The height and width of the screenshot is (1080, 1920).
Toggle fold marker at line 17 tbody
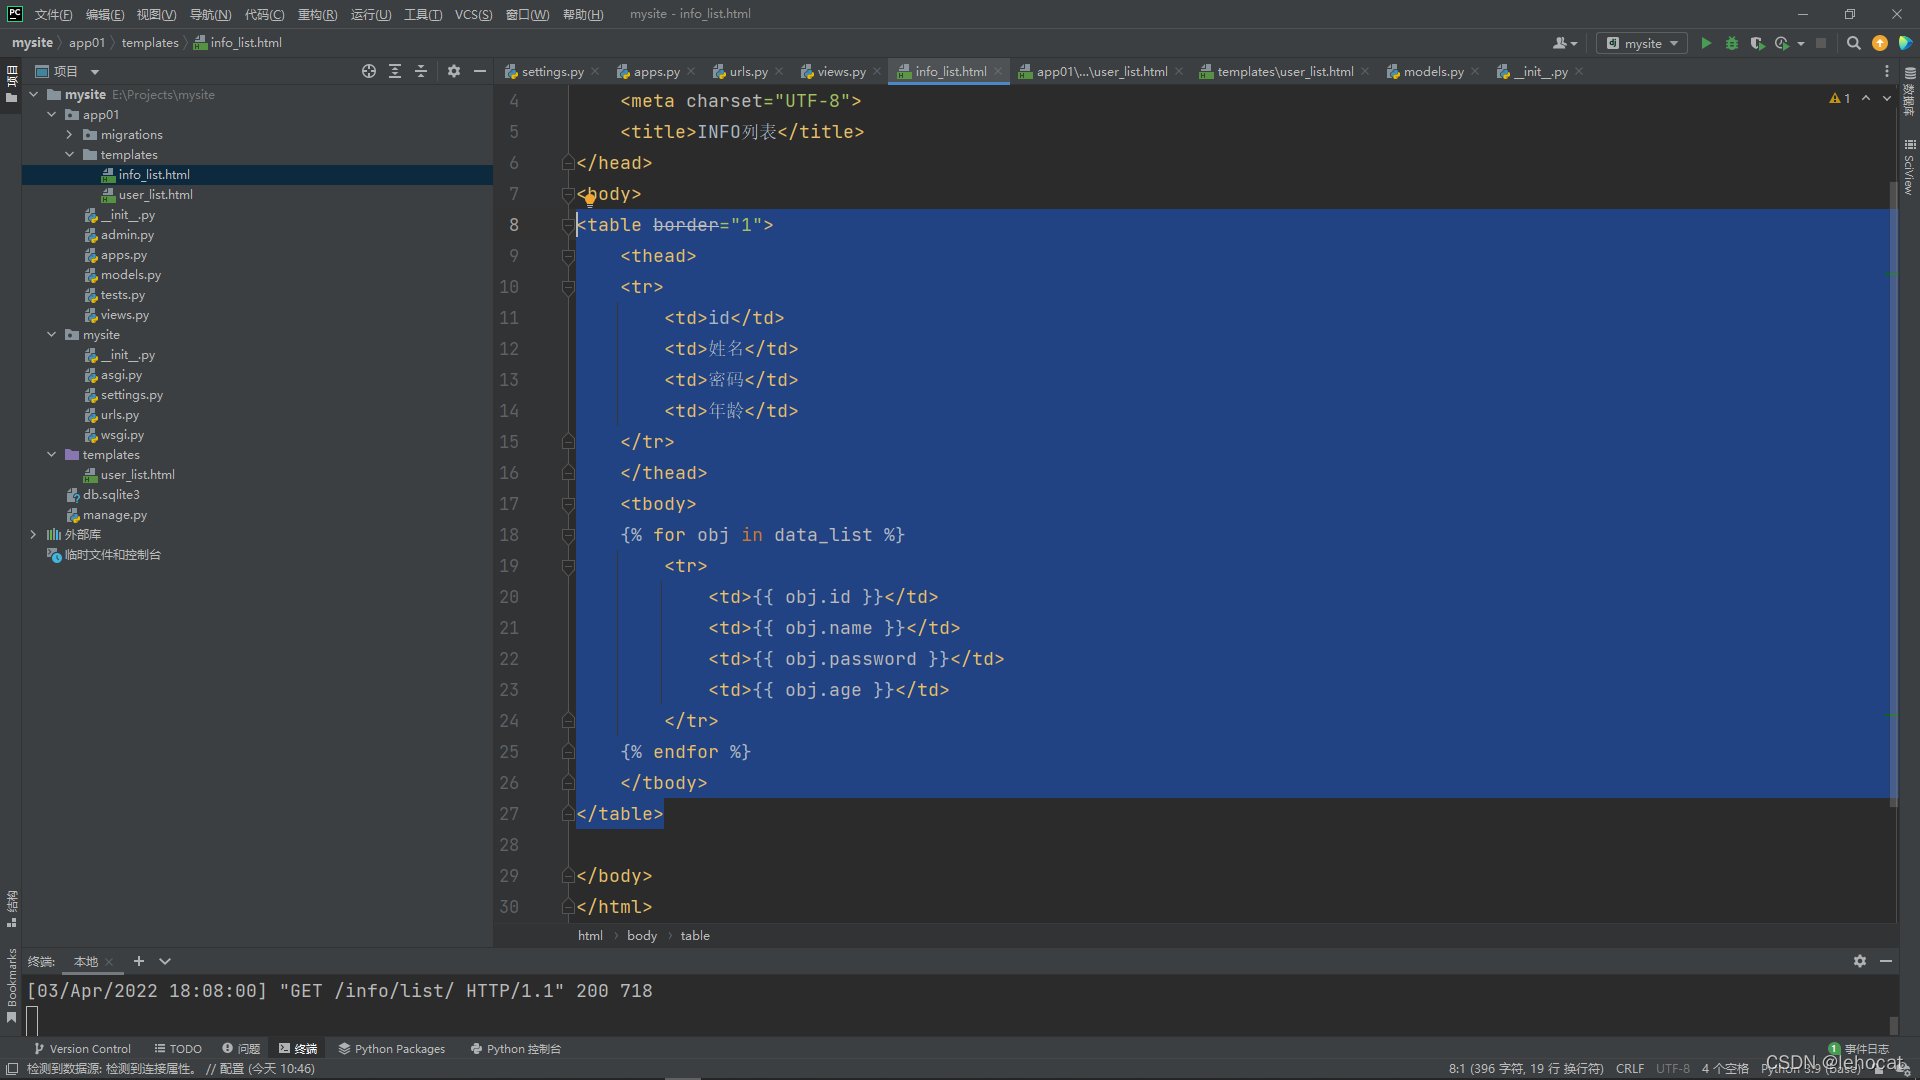tap(568, 504)
